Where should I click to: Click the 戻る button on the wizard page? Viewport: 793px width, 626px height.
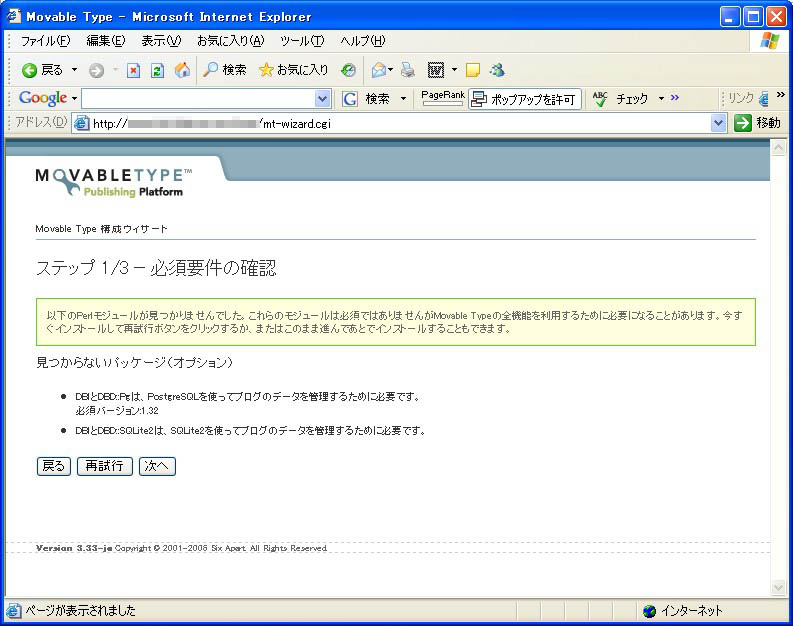pos(54,466)
